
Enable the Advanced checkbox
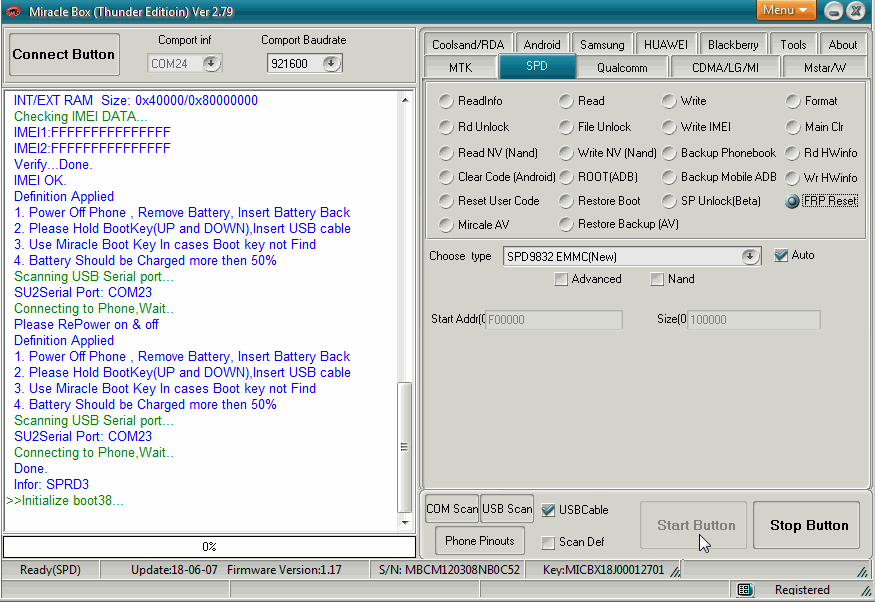click(561, 279)
